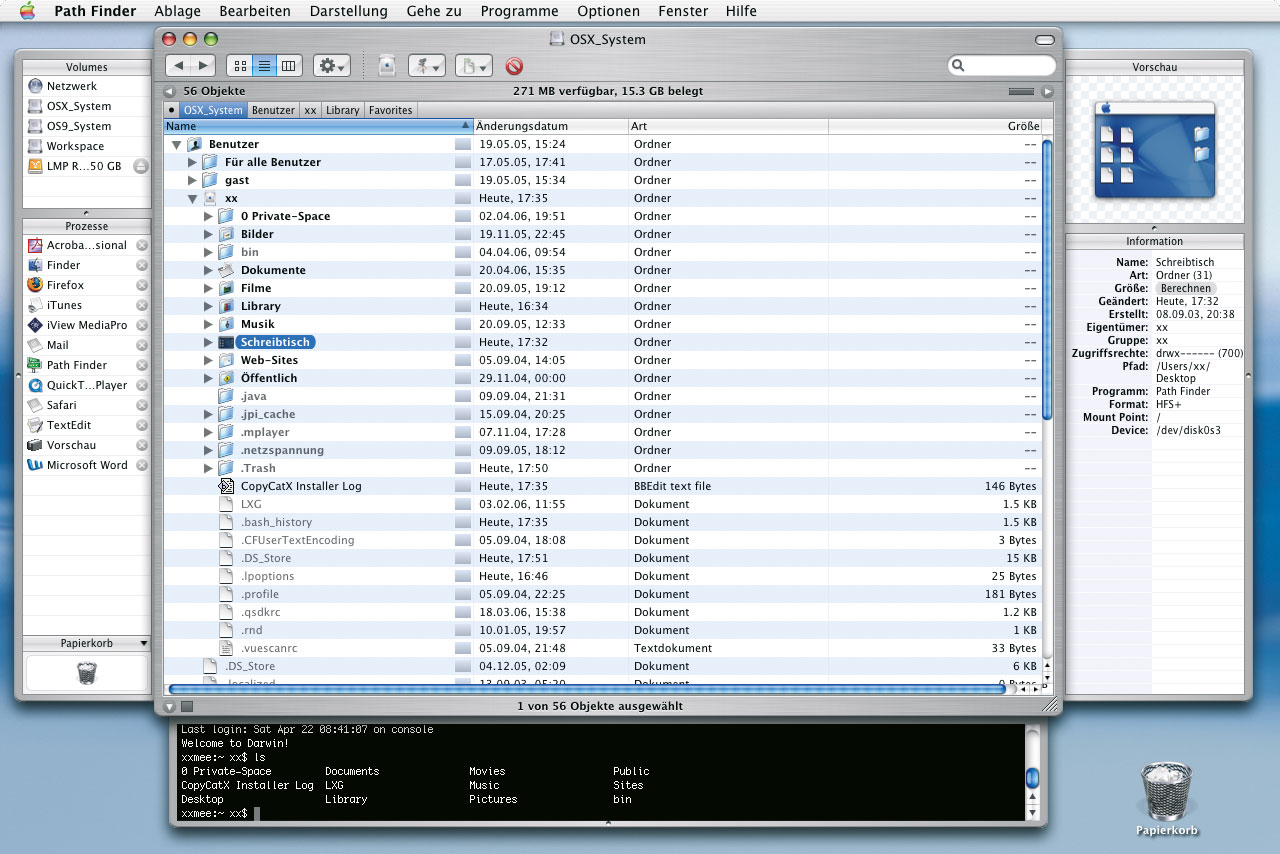Sort by Größe column header
1280x854 pixels.
pyautogui.click(x=935, y=126)
